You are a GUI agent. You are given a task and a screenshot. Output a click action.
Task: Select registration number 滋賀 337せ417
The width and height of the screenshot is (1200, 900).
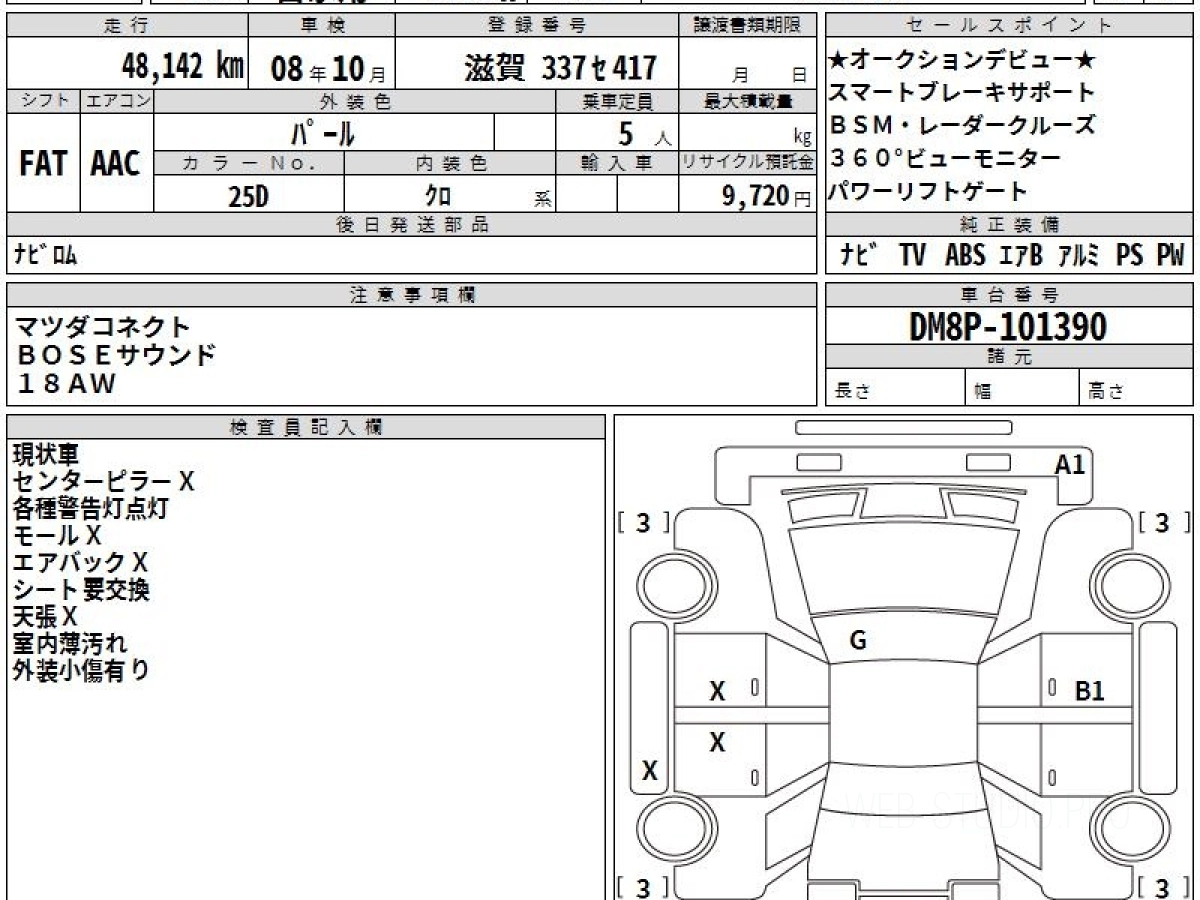560,68
